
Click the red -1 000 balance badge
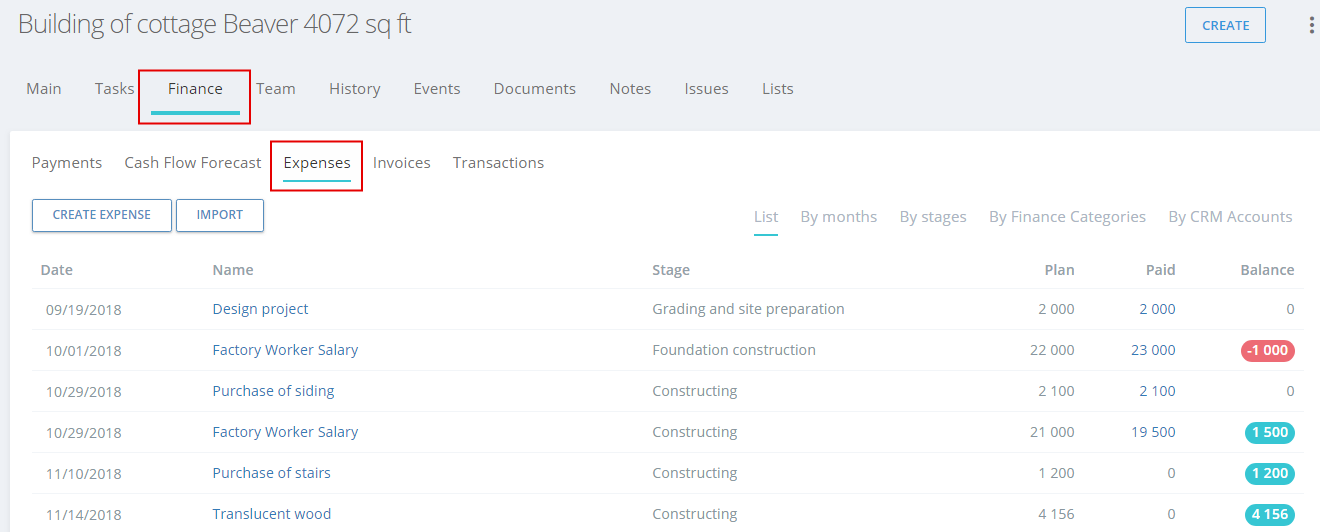click(x=1268, y=351)
